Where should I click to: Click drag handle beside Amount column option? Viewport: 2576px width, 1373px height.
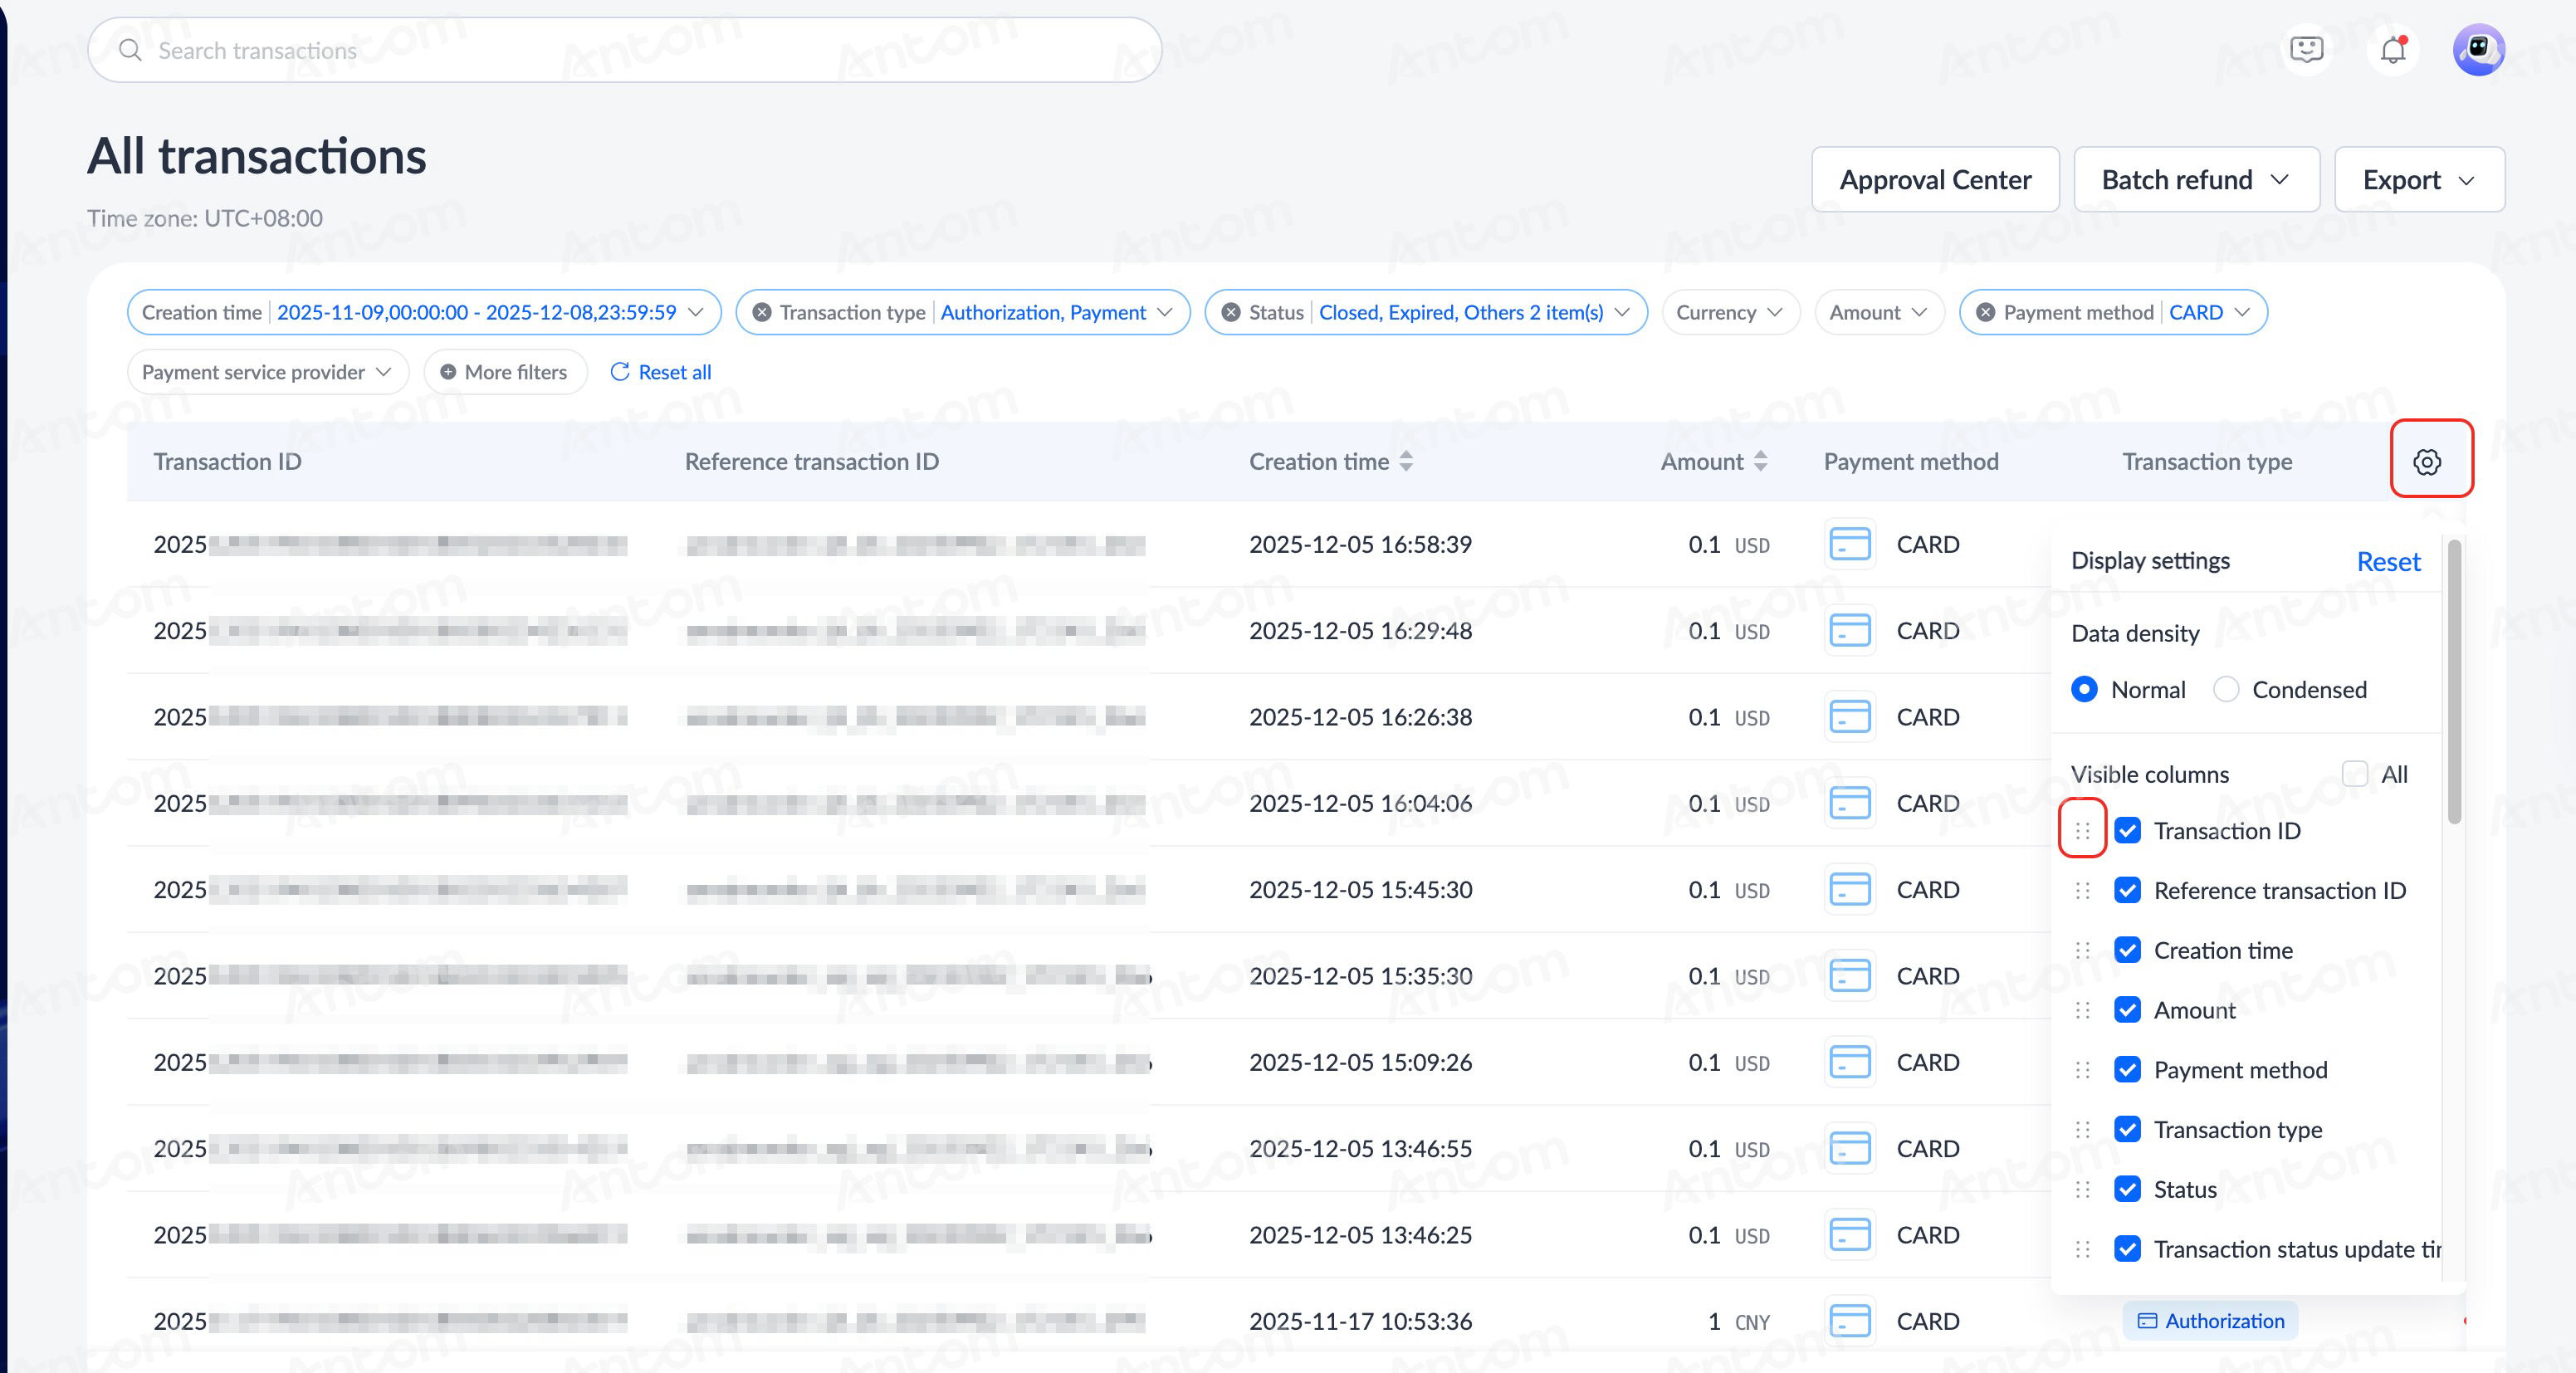tap(2082, 1010)
